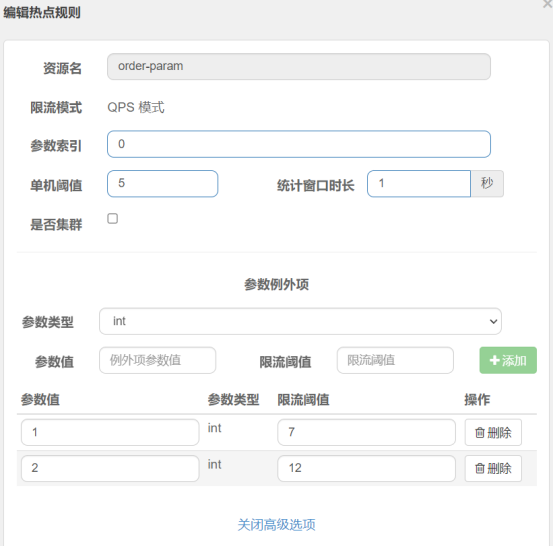Close the edit hotspot rule dialog
Image resolution: width=553 pixels, height=546 pixels.
(x=548, y=4)
